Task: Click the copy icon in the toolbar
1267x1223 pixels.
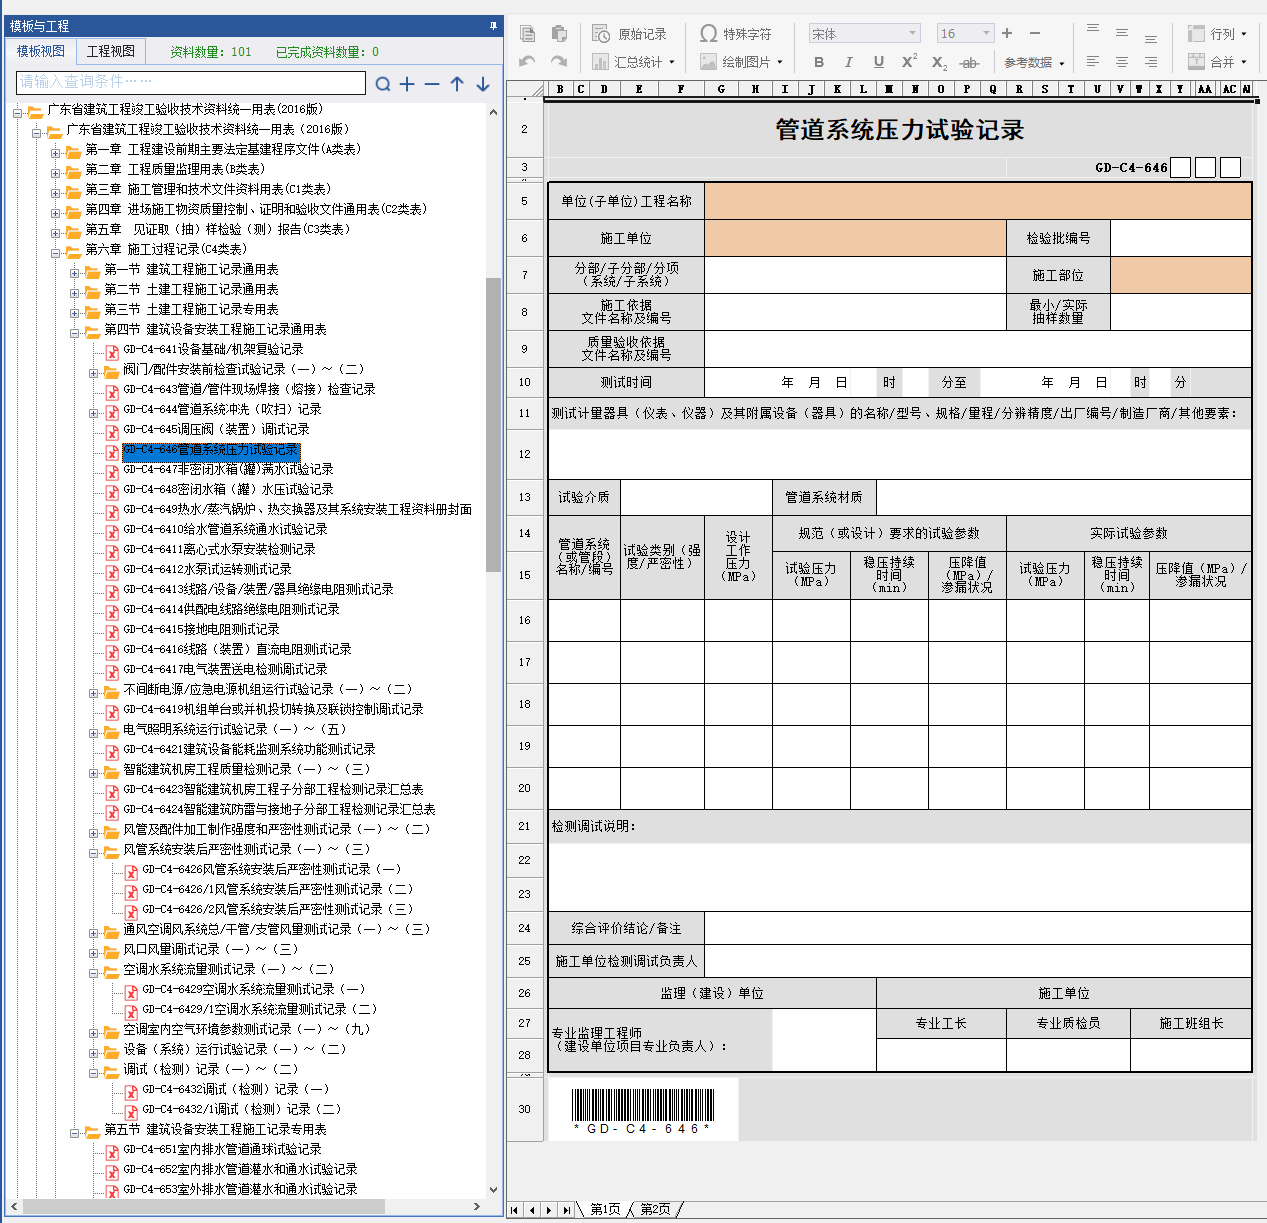Action: pos(528,34)
